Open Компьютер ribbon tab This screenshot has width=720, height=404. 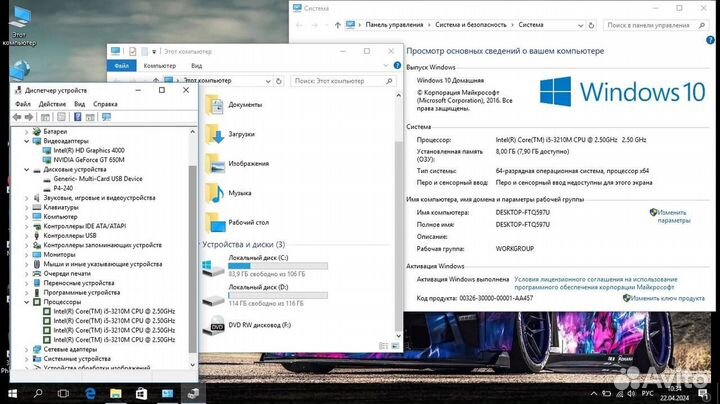tap(160, 66)
